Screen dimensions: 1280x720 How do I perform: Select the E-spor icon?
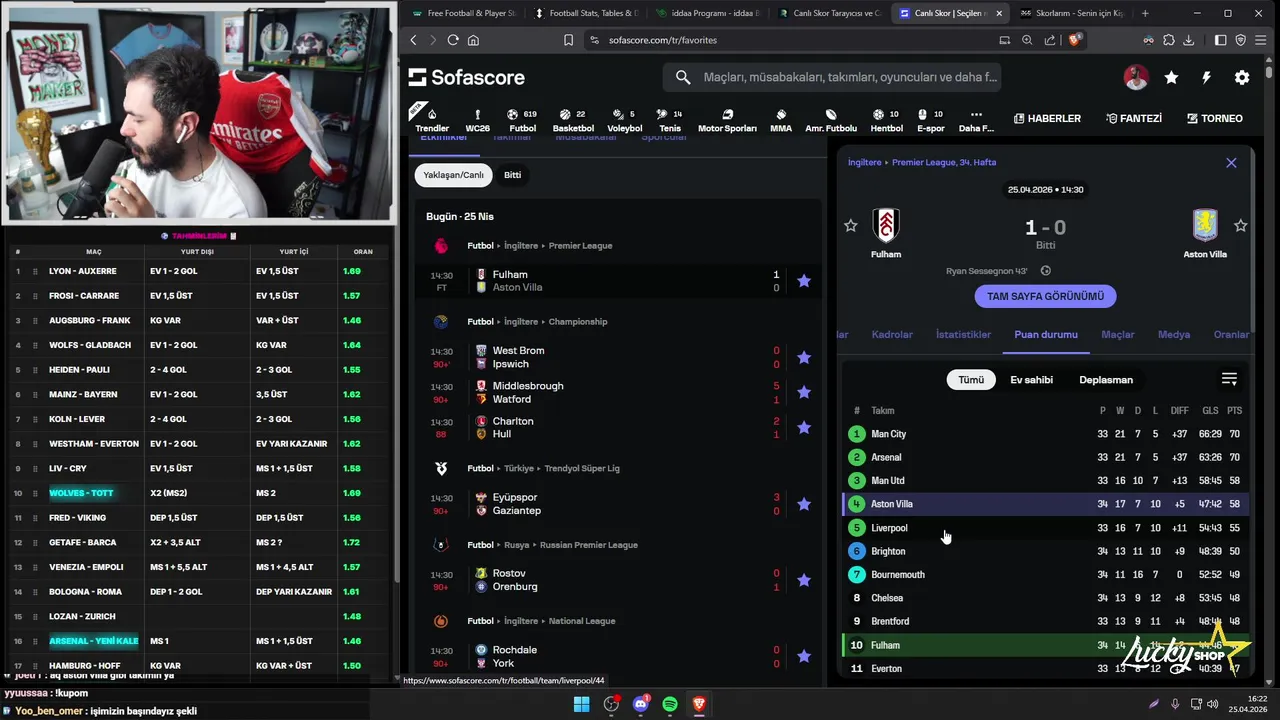(931, 120)
